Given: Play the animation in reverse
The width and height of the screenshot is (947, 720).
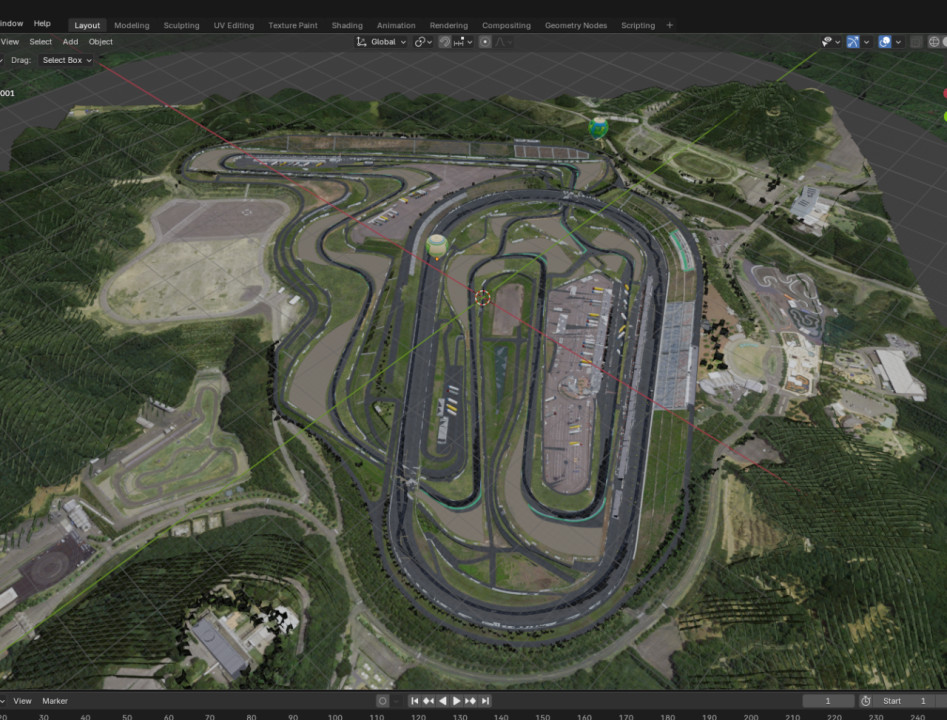Looking at the screenshot, I should [443, 701].
